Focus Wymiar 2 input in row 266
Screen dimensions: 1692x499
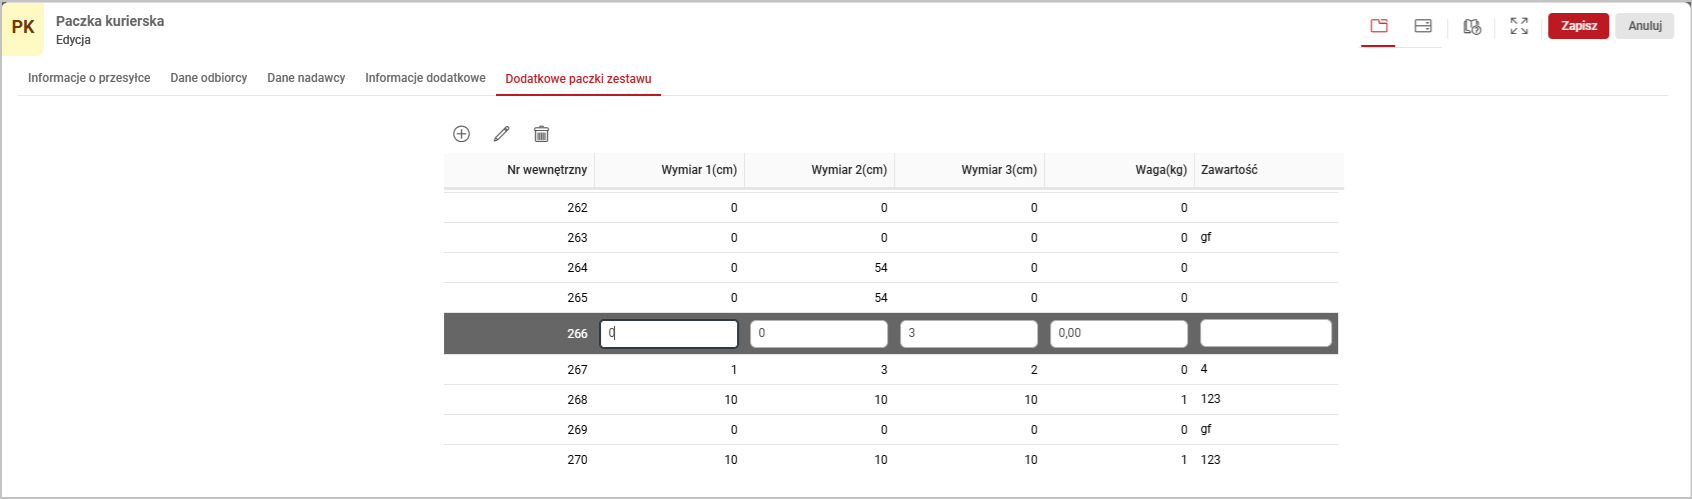coord(819,333)
